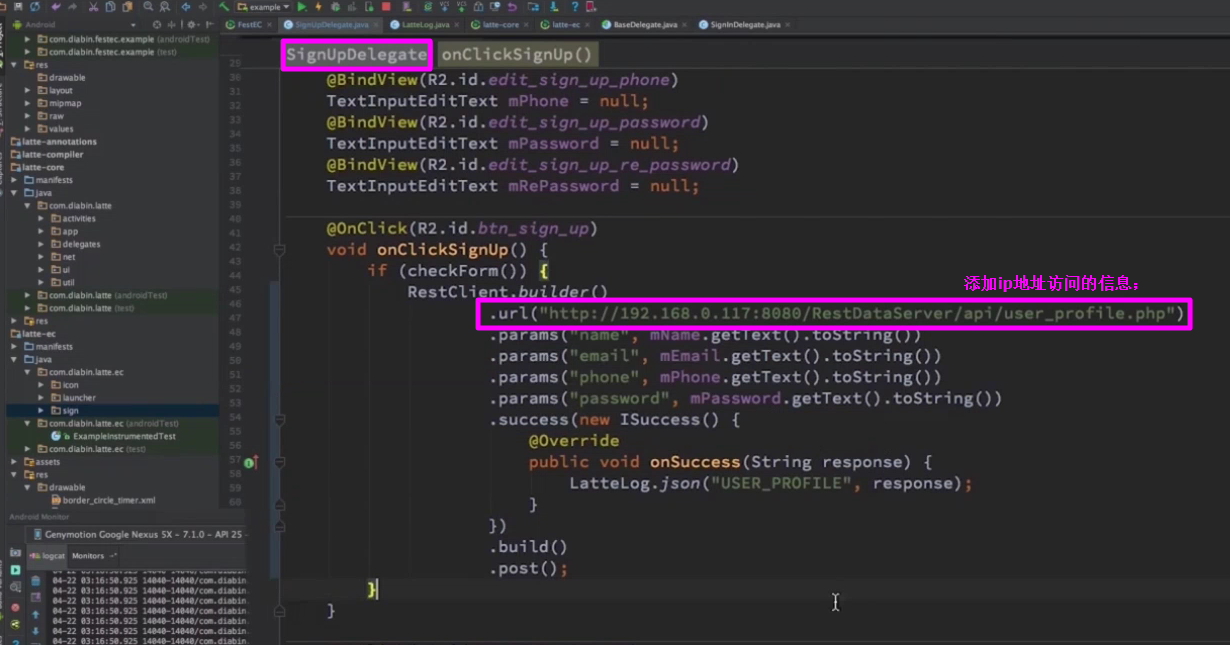Expand the mipmap folder arrow
Screen dimensions: 1230x645
tap(30, 103)
